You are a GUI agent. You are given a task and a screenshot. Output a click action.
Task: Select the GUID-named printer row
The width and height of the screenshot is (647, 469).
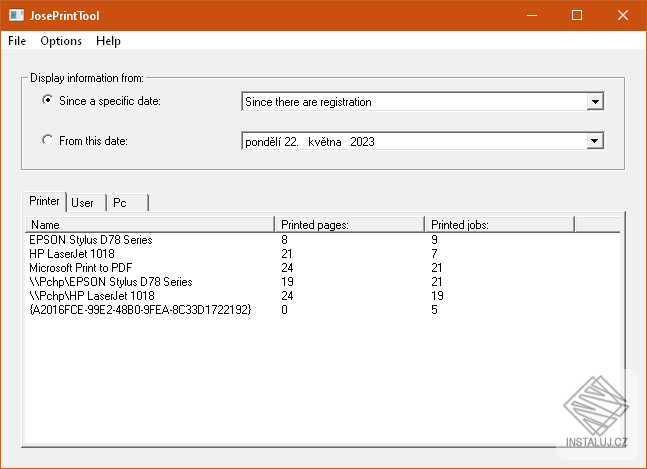point(140,310)
